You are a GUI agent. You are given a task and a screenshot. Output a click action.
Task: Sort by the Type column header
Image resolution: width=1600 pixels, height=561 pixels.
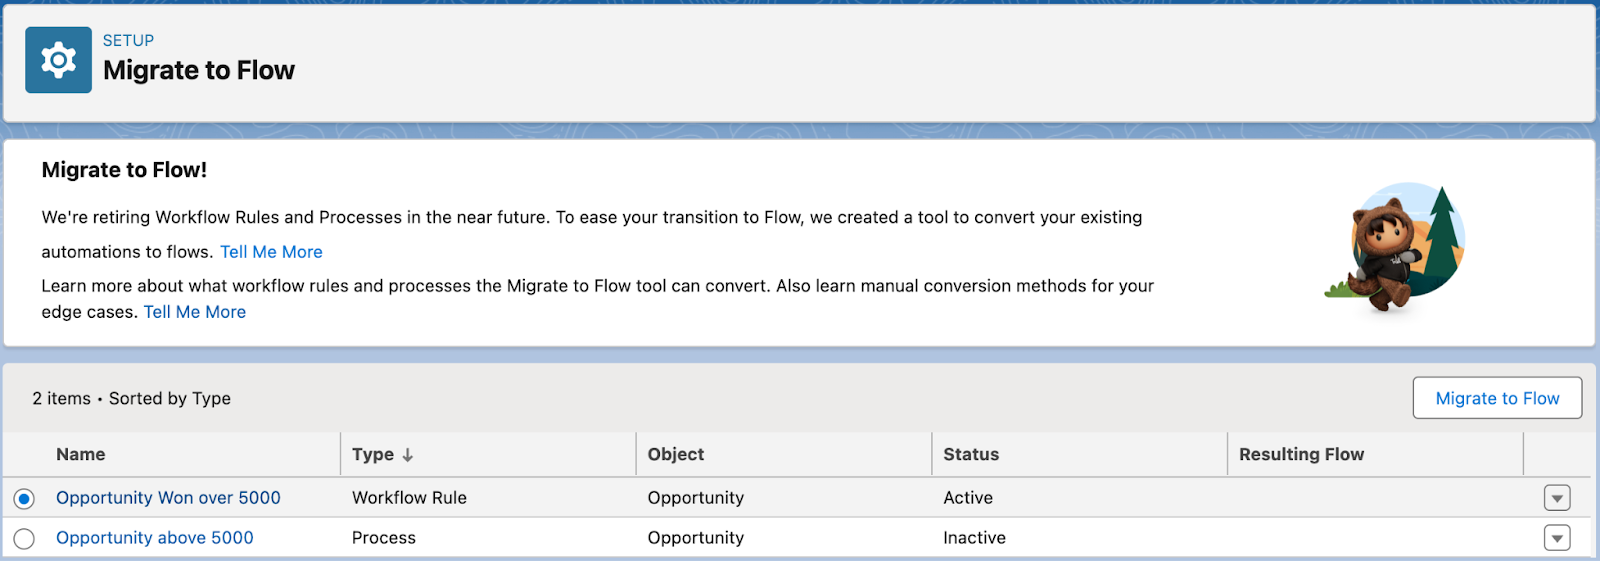[x=373, y=454]
